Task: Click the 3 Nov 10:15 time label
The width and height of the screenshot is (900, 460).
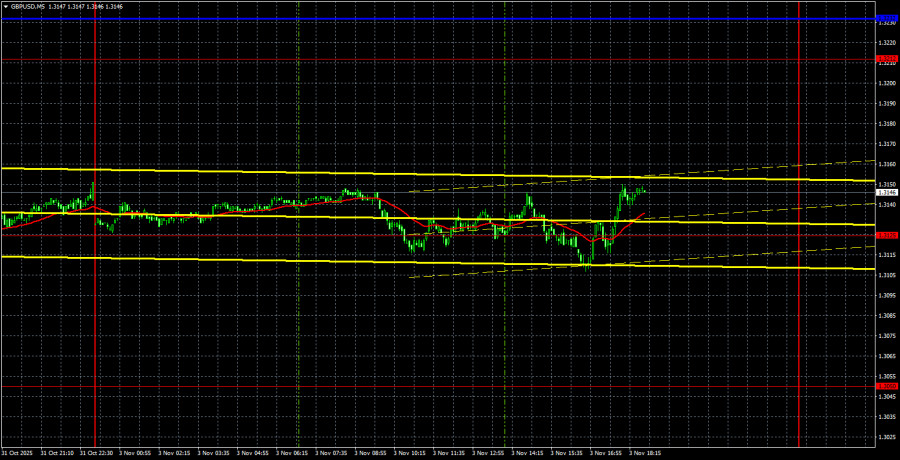Action: [408, 452]
